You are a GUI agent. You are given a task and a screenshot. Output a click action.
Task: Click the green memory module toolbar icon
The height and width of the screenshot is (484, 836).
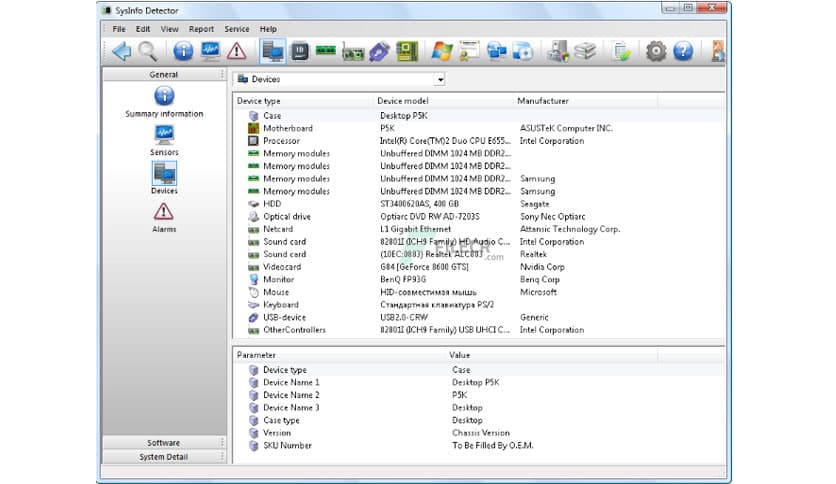click(x=326, y=51)
